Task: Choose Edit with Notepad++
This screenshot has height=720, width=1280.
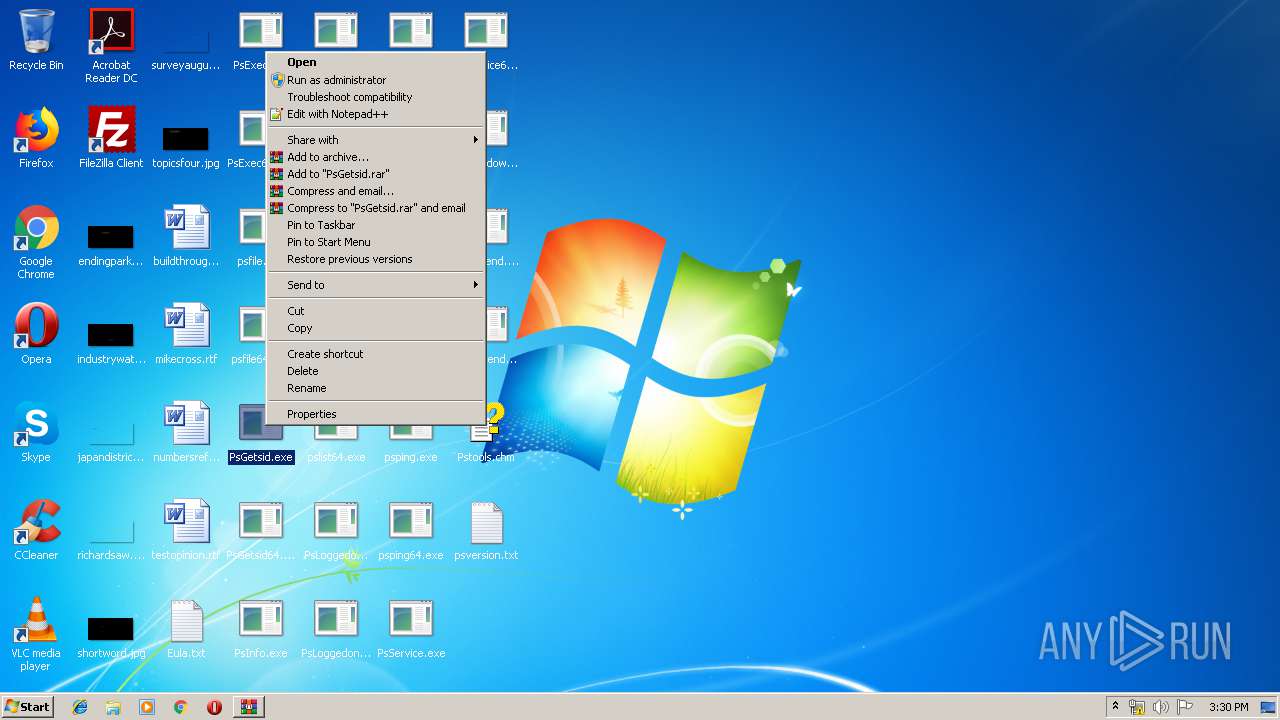Action: 376,114
